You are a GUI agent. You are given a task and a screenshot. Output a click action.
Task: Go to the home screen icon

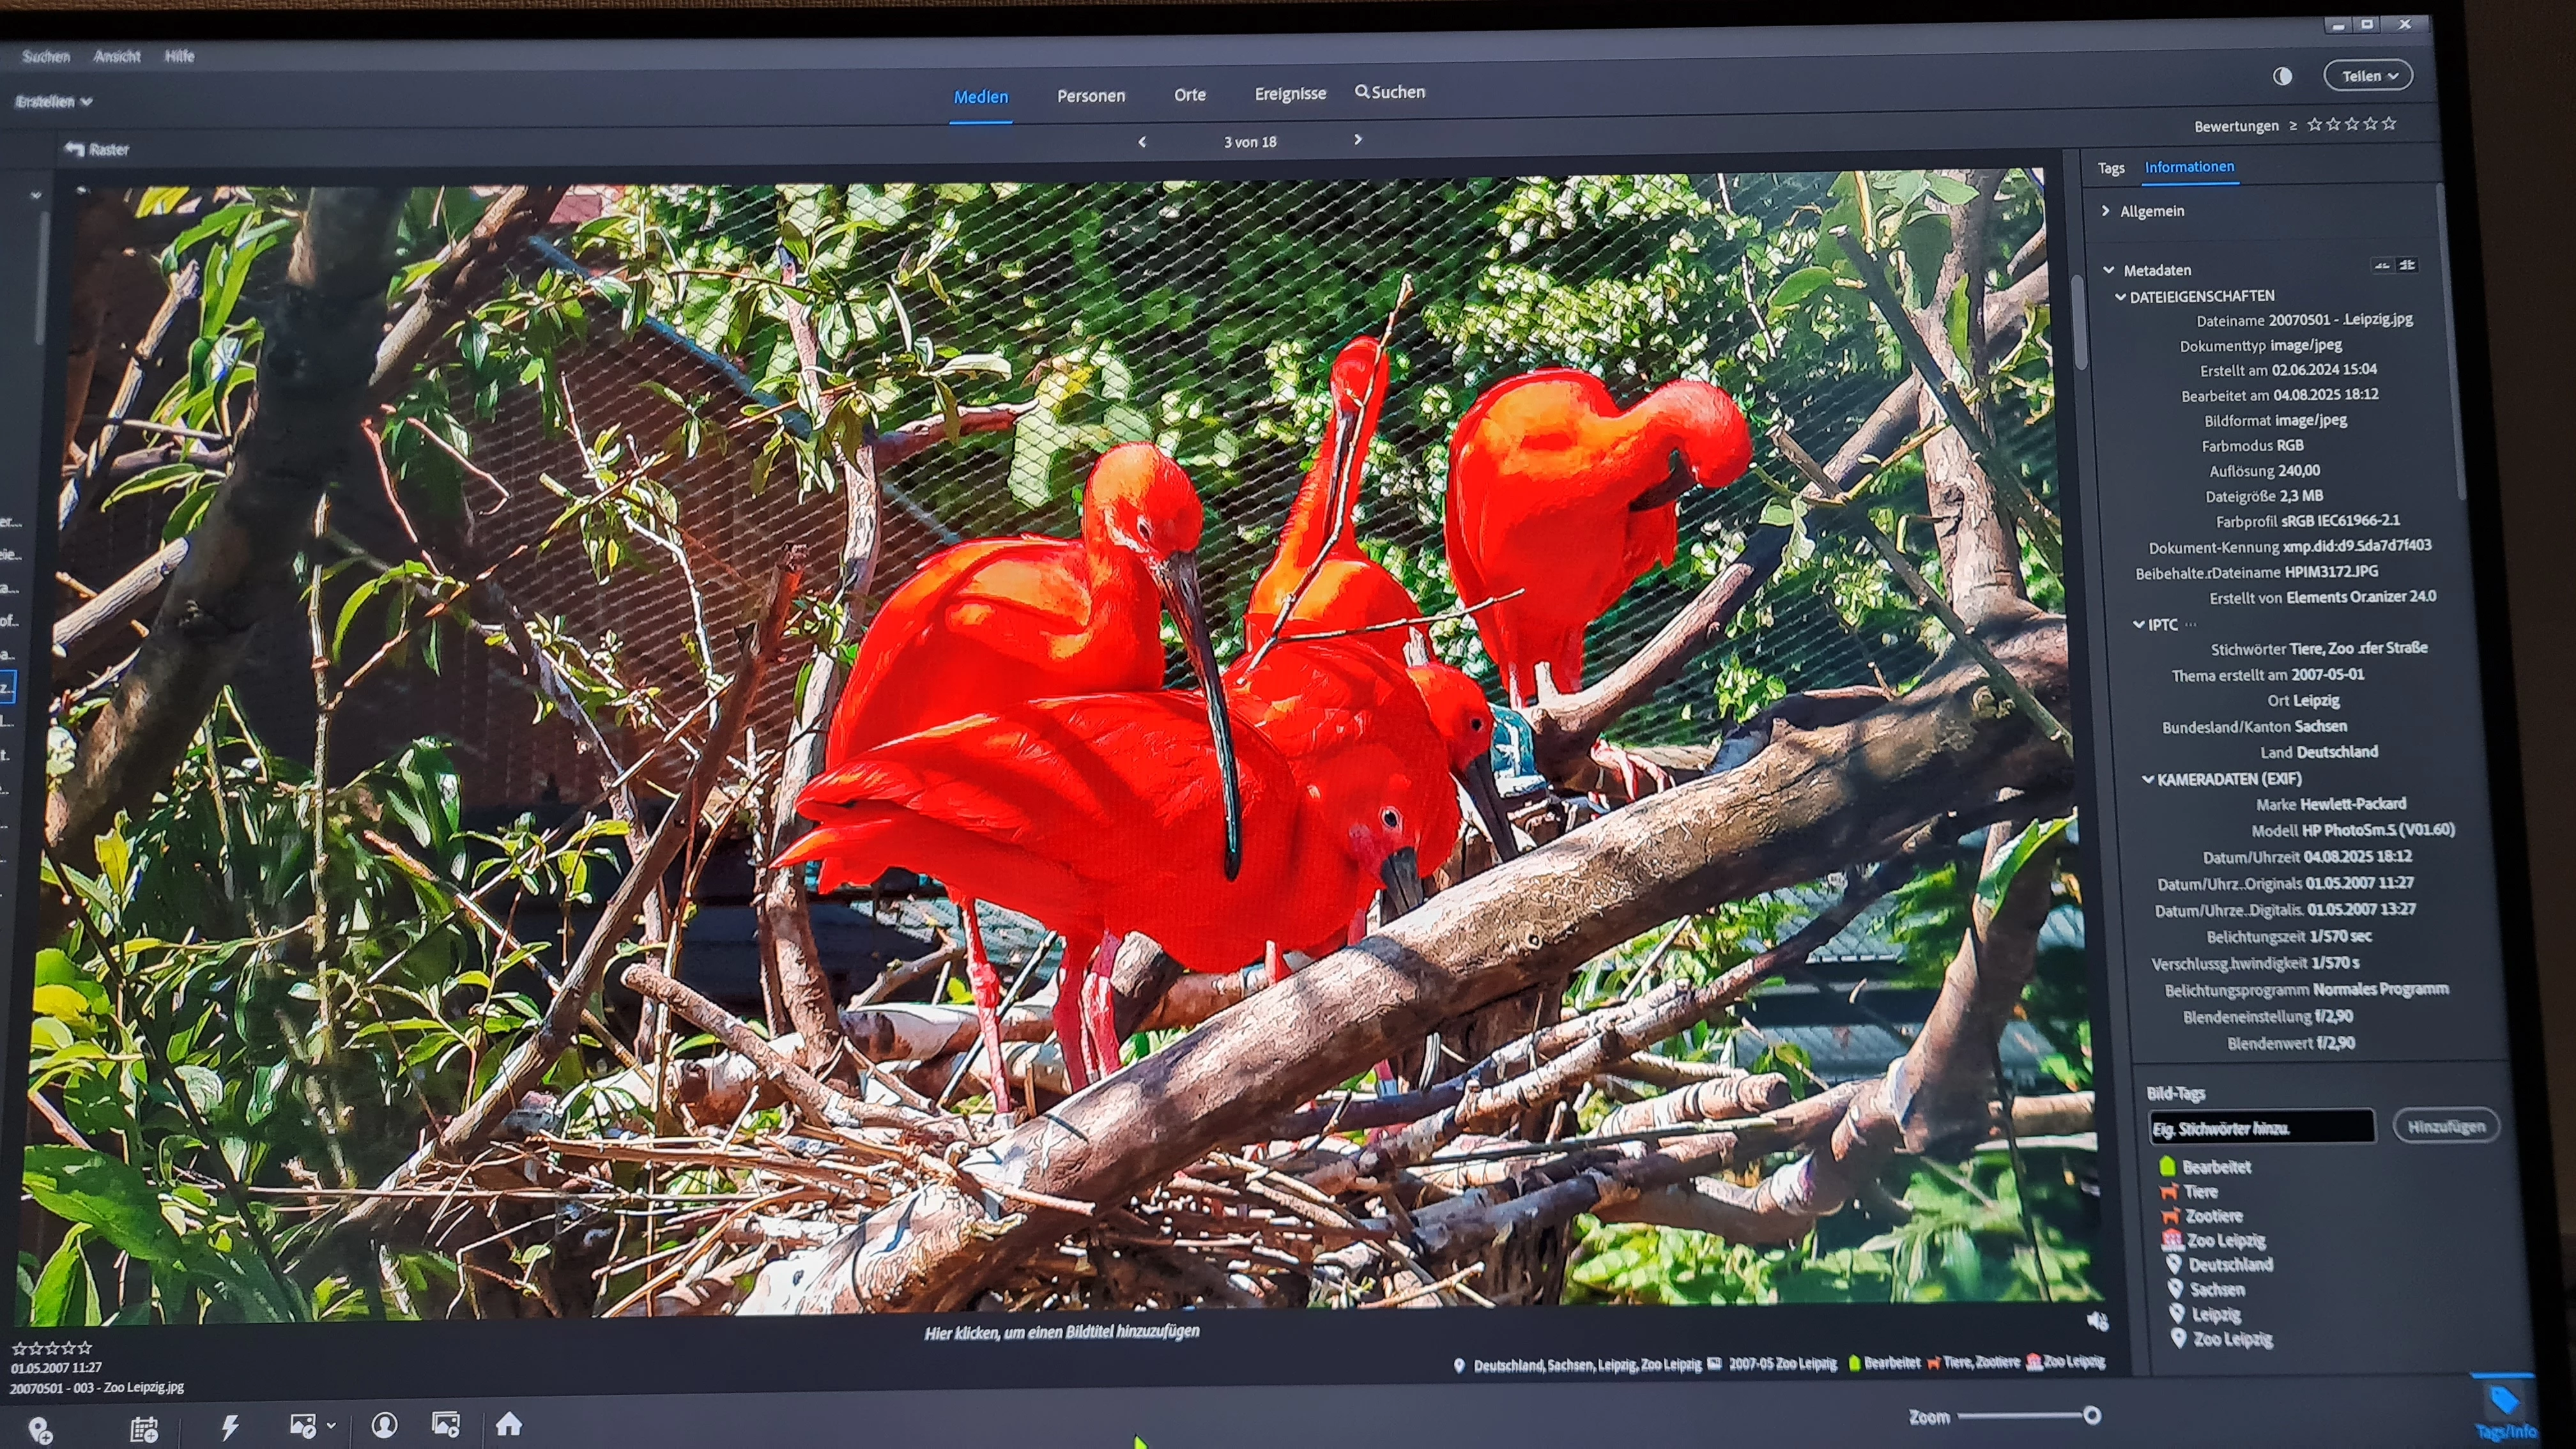[509, 1424]
